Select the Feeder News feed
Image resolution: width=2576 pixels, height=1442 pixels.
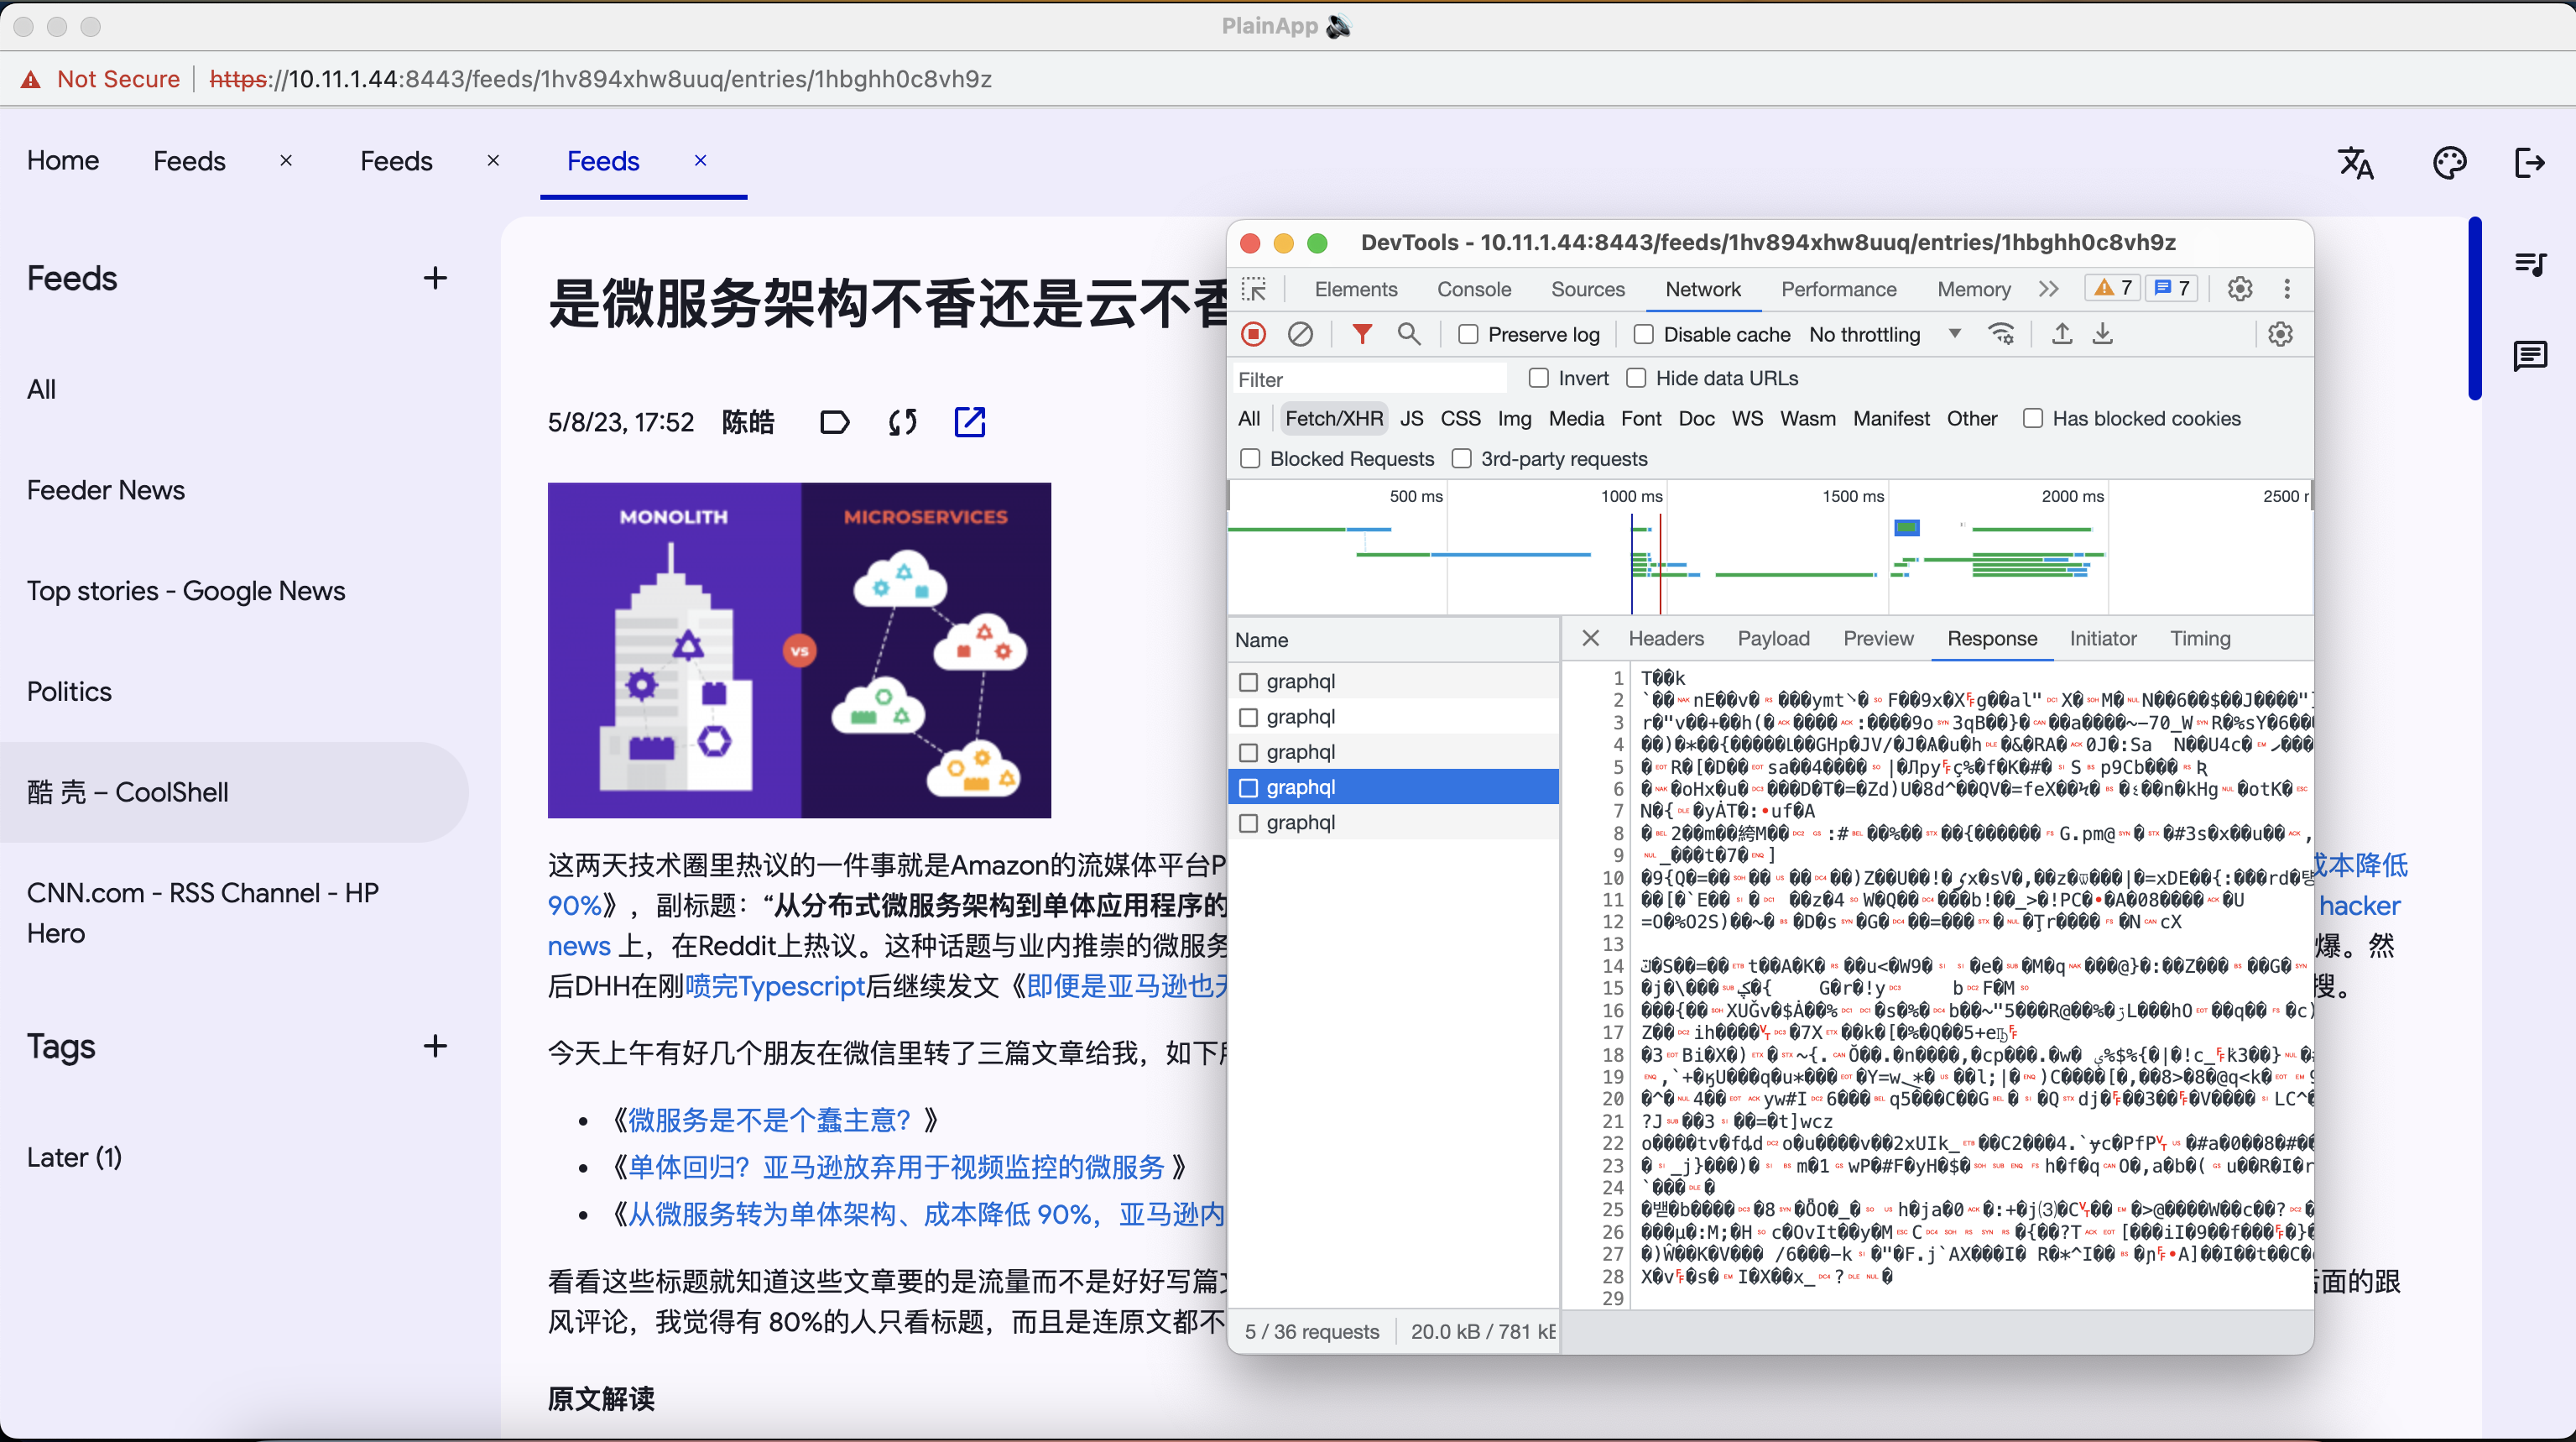click(106, 490)
